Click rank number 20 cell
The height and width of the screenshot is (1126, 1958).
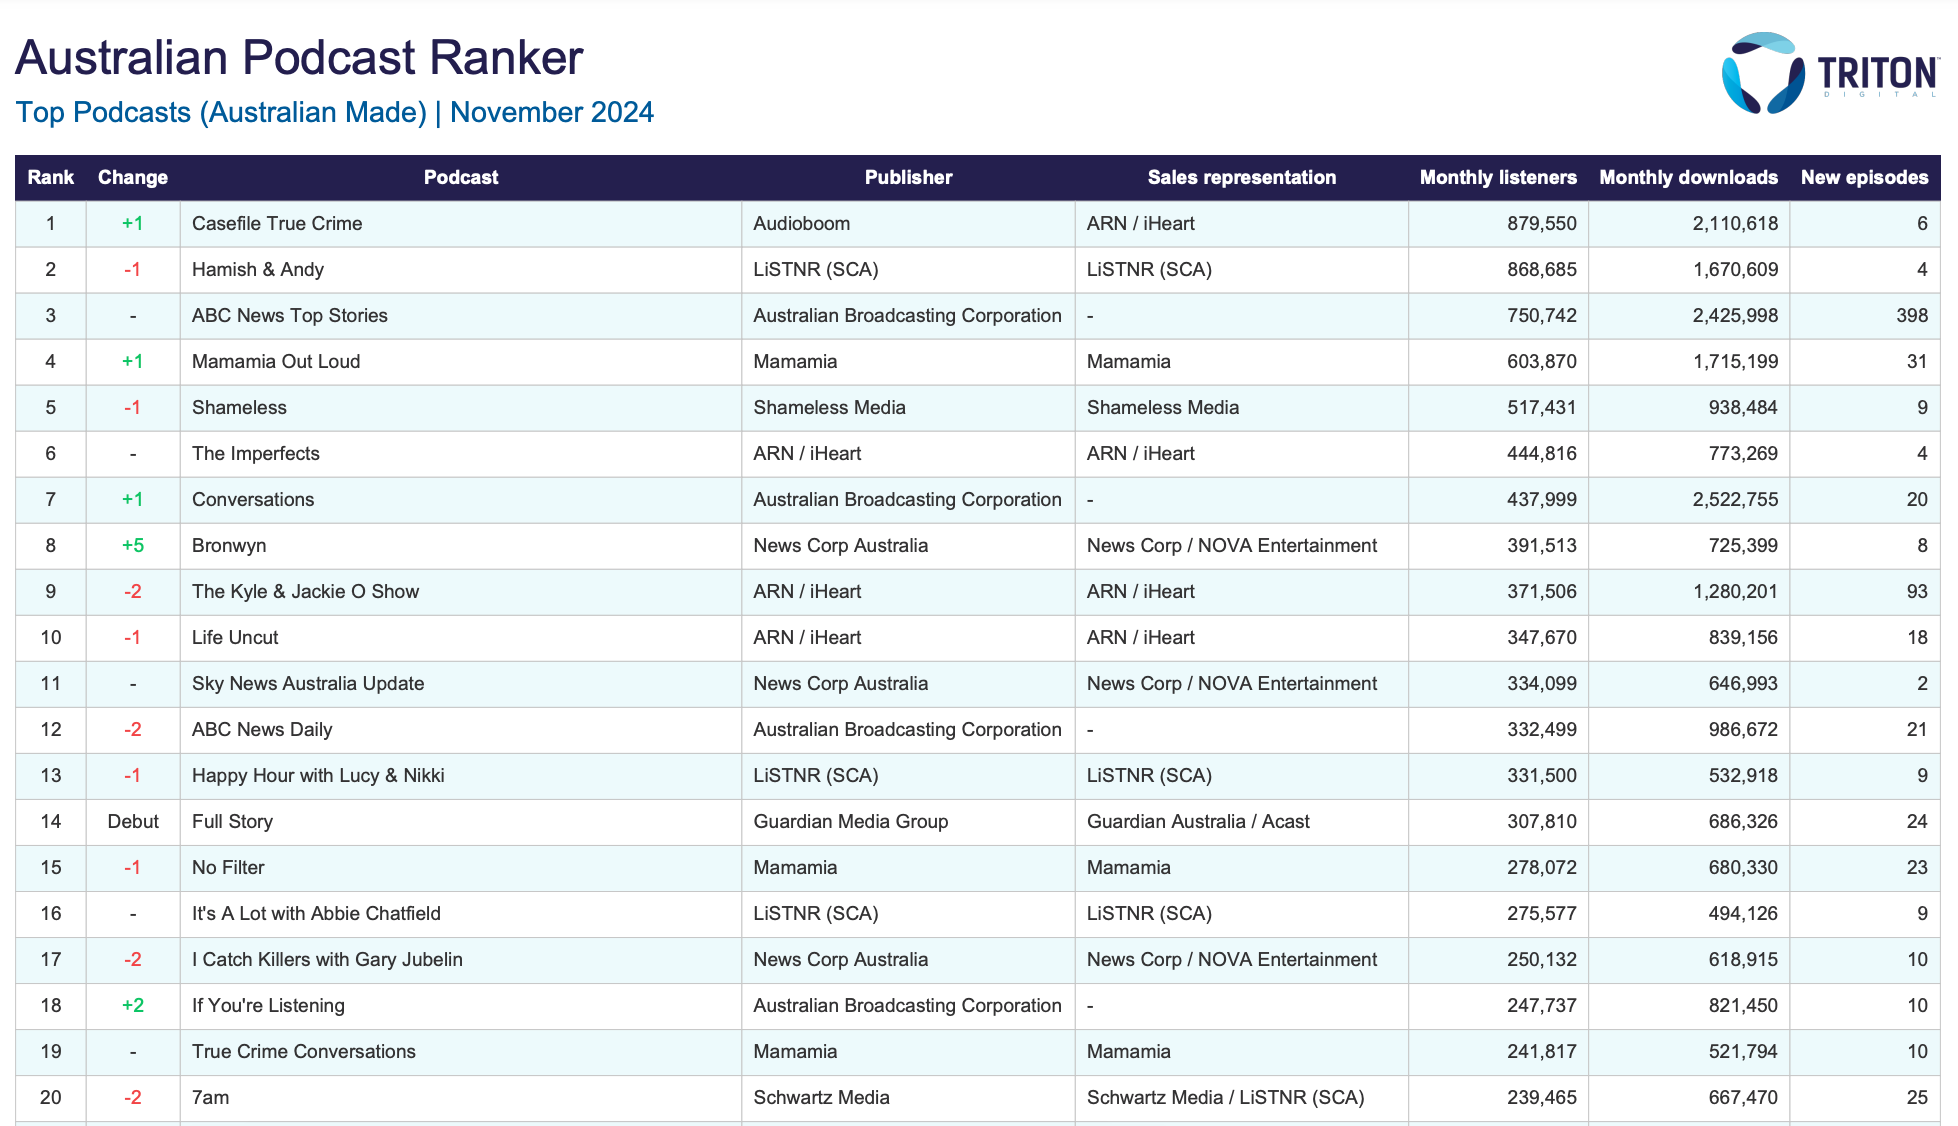(51, 1097)
